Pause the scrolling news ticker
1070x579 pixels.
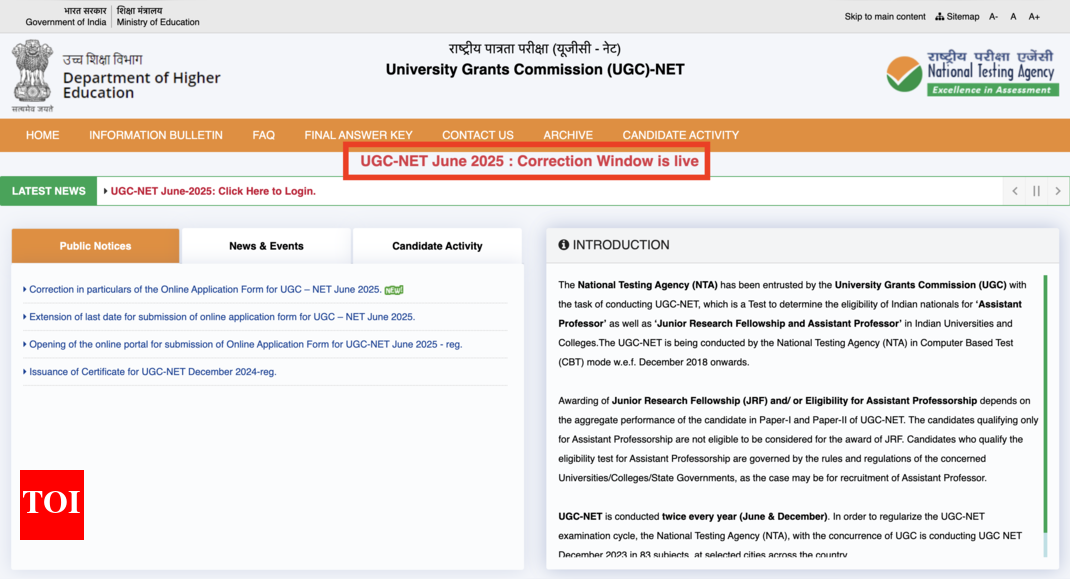click(x=1037, y=190)
